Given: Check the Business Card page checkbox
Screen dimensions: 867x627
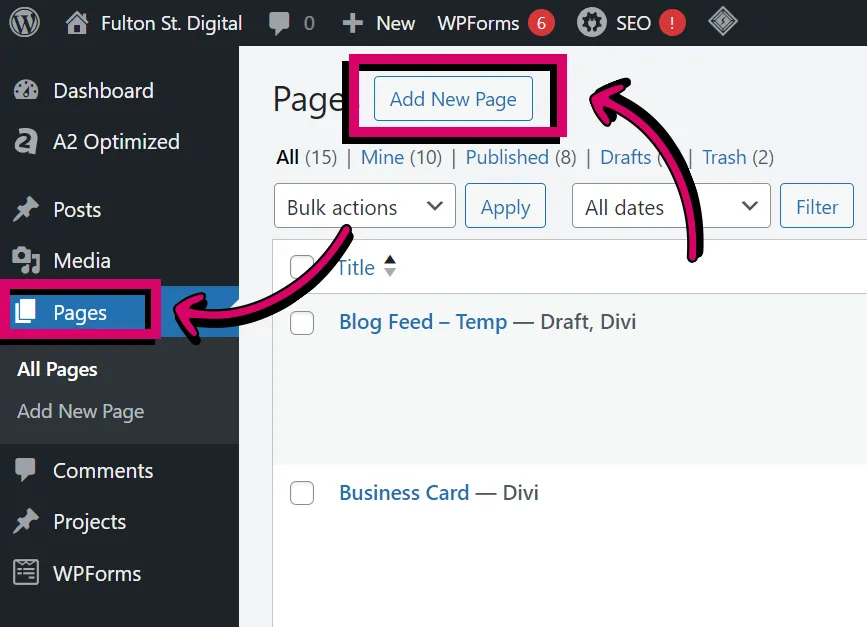Looking at the screenshot, I should tap(302, 493).
